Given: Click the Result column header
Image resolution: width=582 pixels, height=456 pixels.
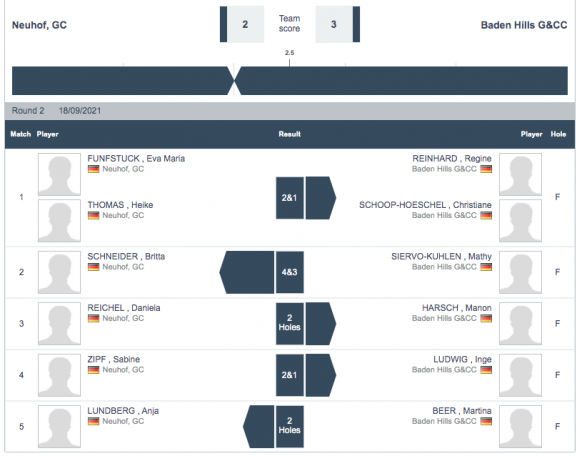Looking at the screenshot, I should click(x=290, y=134).
